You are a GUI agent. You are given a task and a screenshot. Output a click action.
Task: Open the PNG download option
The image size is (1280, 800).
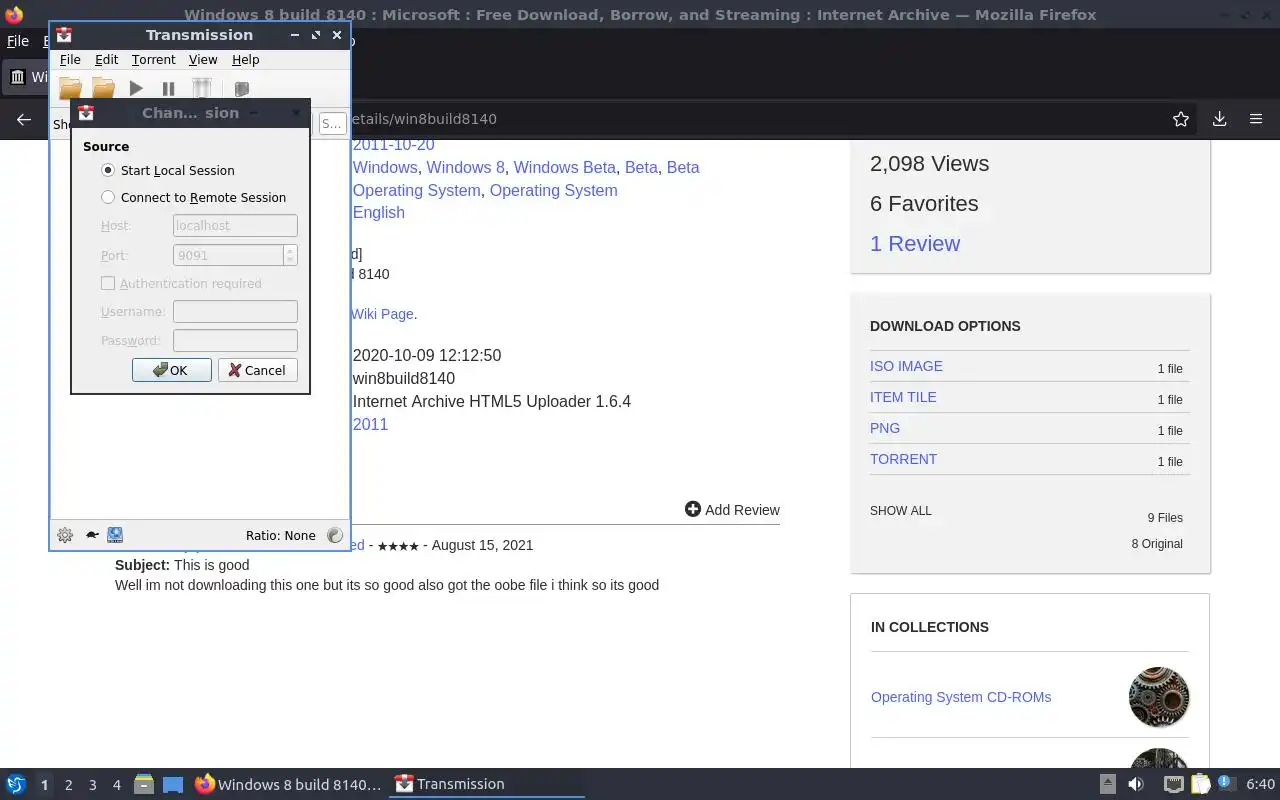click(x=885, y=428)
